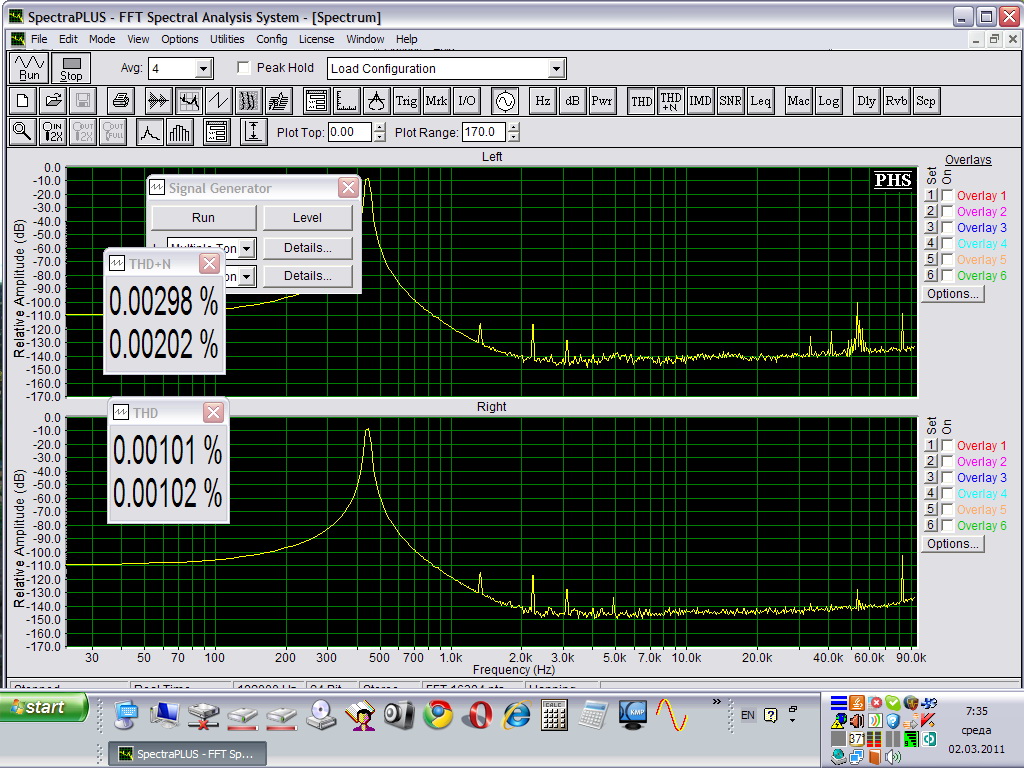The height and width of the screenshot is (768, 1024).
Task: Open the Config menu
Action: tap(272, 39)
